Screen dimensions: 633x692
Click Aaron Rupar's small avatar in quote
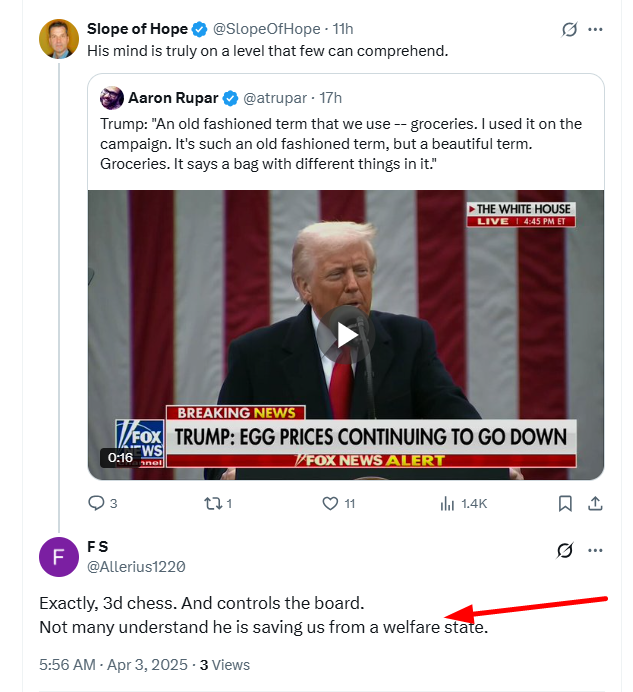coord(112,97)
